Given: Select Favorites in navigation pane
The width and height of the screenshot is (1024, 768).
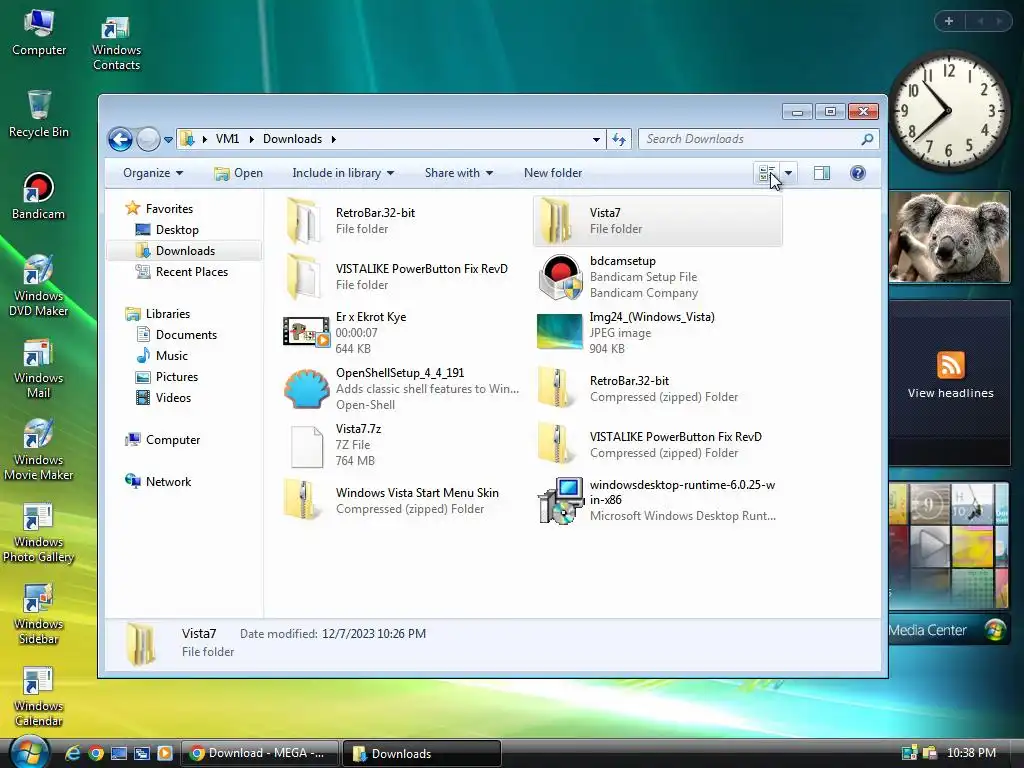Looking at the screenshot, I should 169,209.
